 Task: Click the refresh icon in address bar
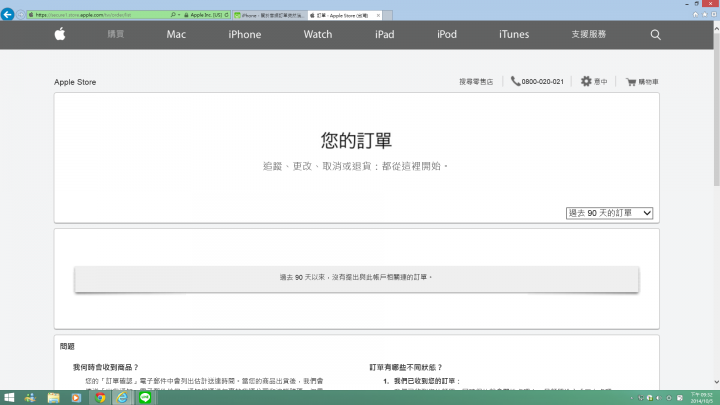click(226, 15)
